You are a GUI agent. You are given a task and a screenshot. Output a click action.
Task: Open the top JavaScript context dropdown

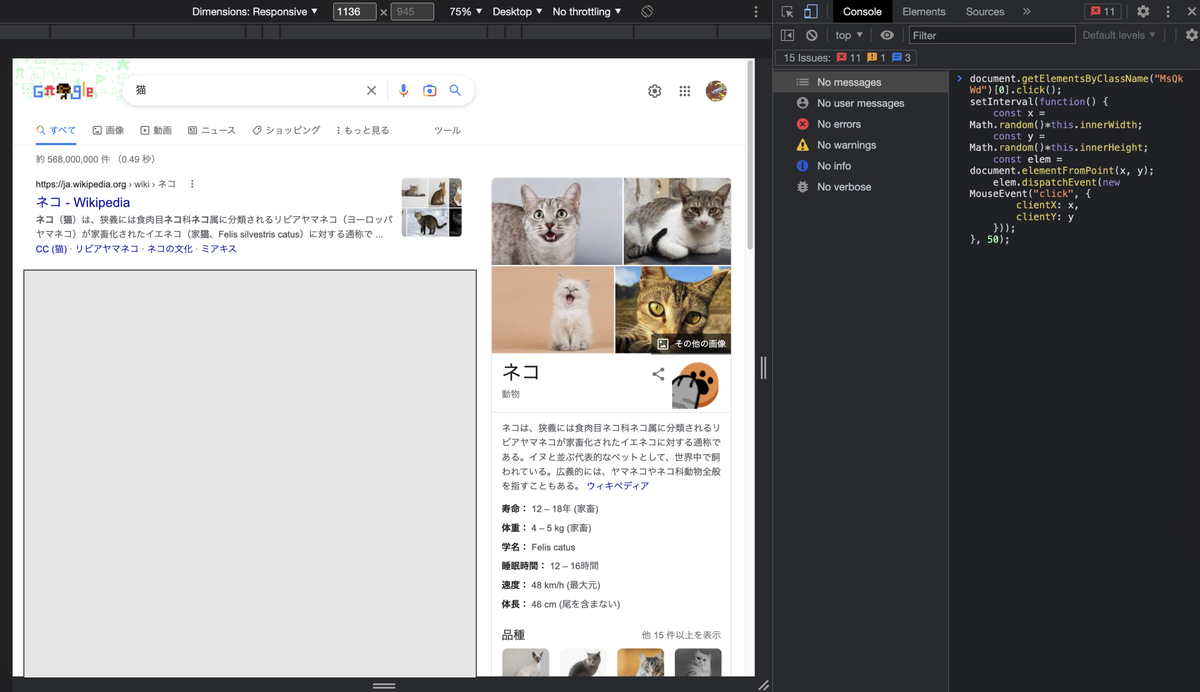click(x=849, y=35)
